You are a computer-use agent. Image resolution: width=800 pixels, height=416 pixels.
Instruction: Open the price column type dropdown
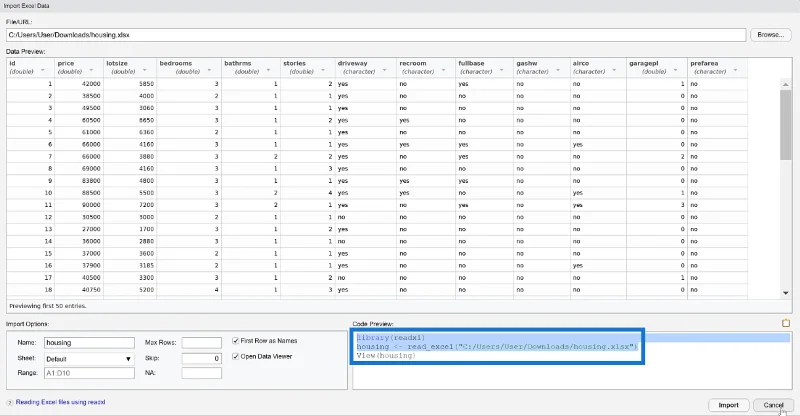tap(91, 70)
